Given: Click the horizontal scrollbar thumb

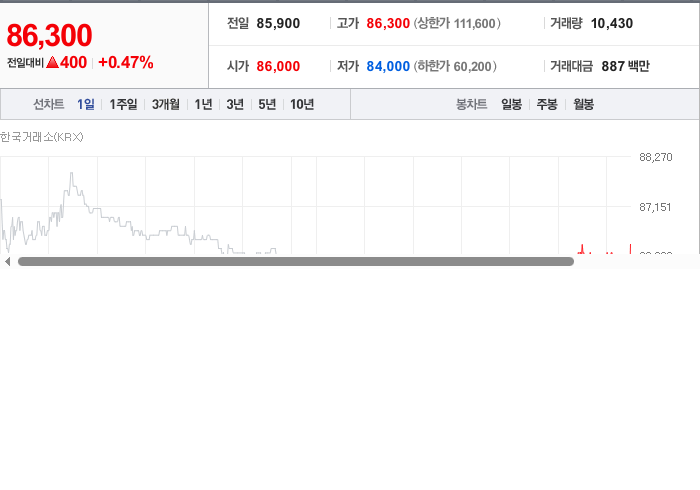Looking at the screenshot, I should click(x=296, y=262).
